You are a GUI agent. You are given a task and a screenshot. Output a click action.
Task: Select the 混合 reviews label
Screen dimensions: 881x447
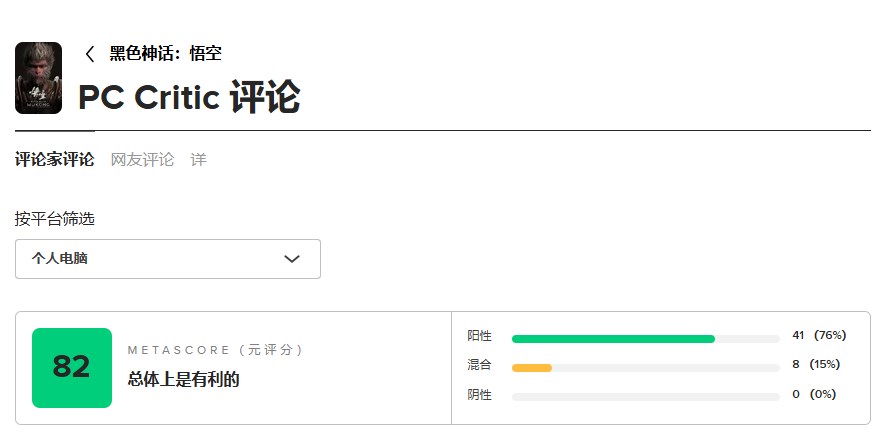click(x=480, y=365)
